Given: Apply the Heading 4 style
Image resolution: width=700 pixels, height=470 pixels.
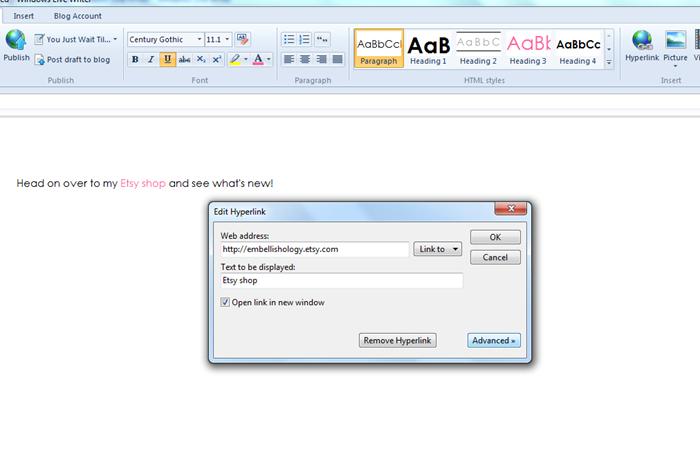Looking at the screenshot, I should point(578,48).
